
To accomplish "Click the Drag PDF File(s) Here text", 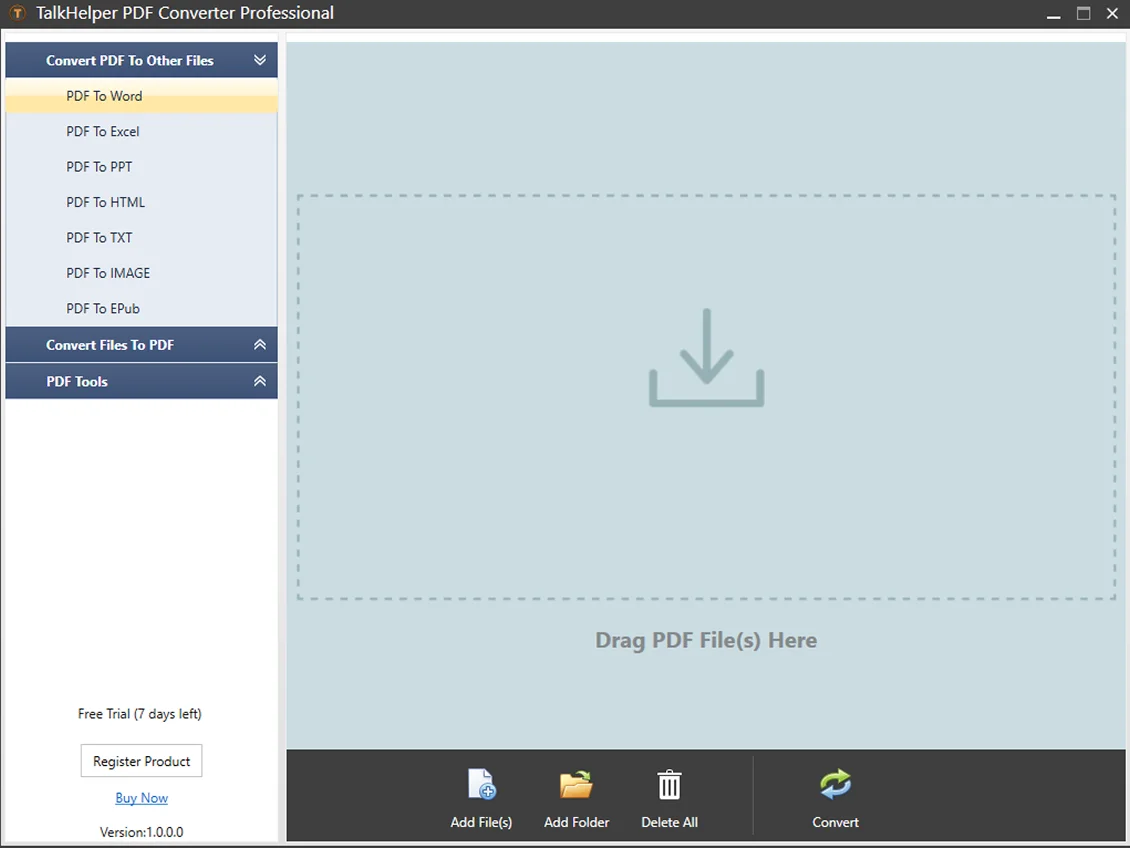I will coord(706,640).
